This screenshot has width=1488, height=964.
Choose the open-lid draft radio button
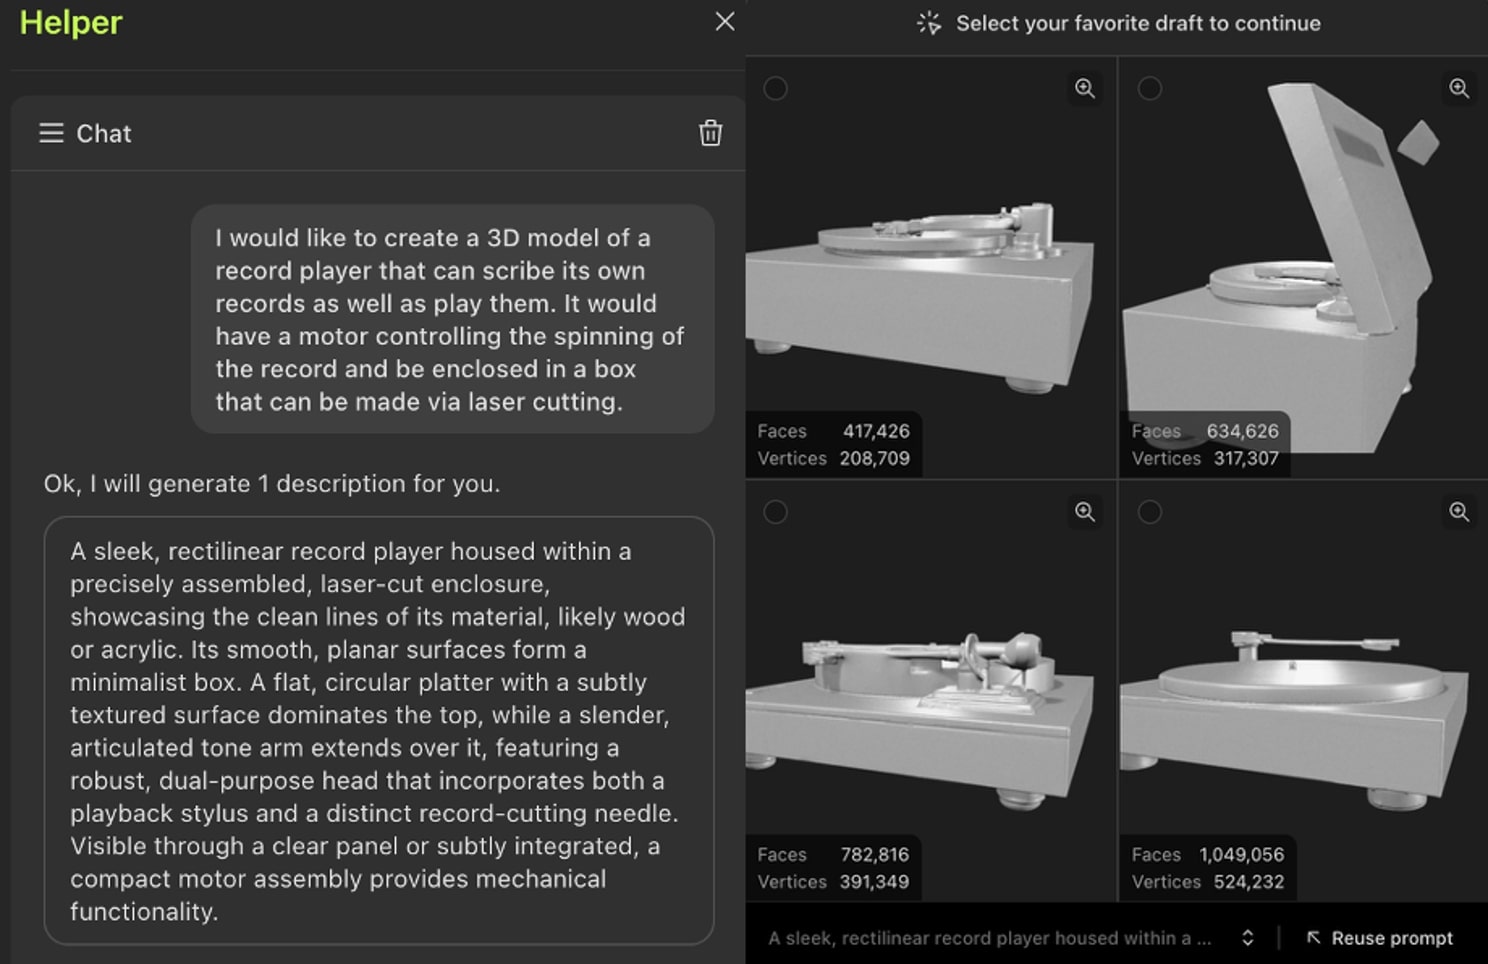tap(1150, 89)
